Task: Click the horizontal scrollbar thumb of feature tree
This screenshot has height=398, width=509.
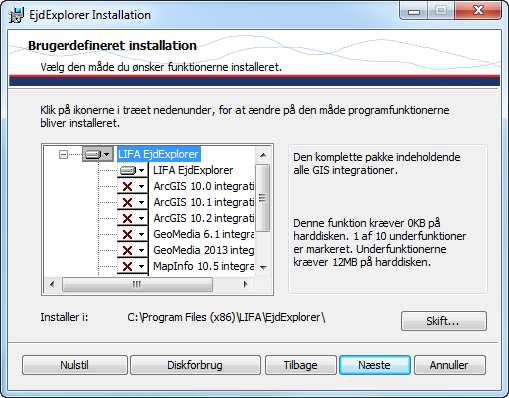Action: coord(137,284)
